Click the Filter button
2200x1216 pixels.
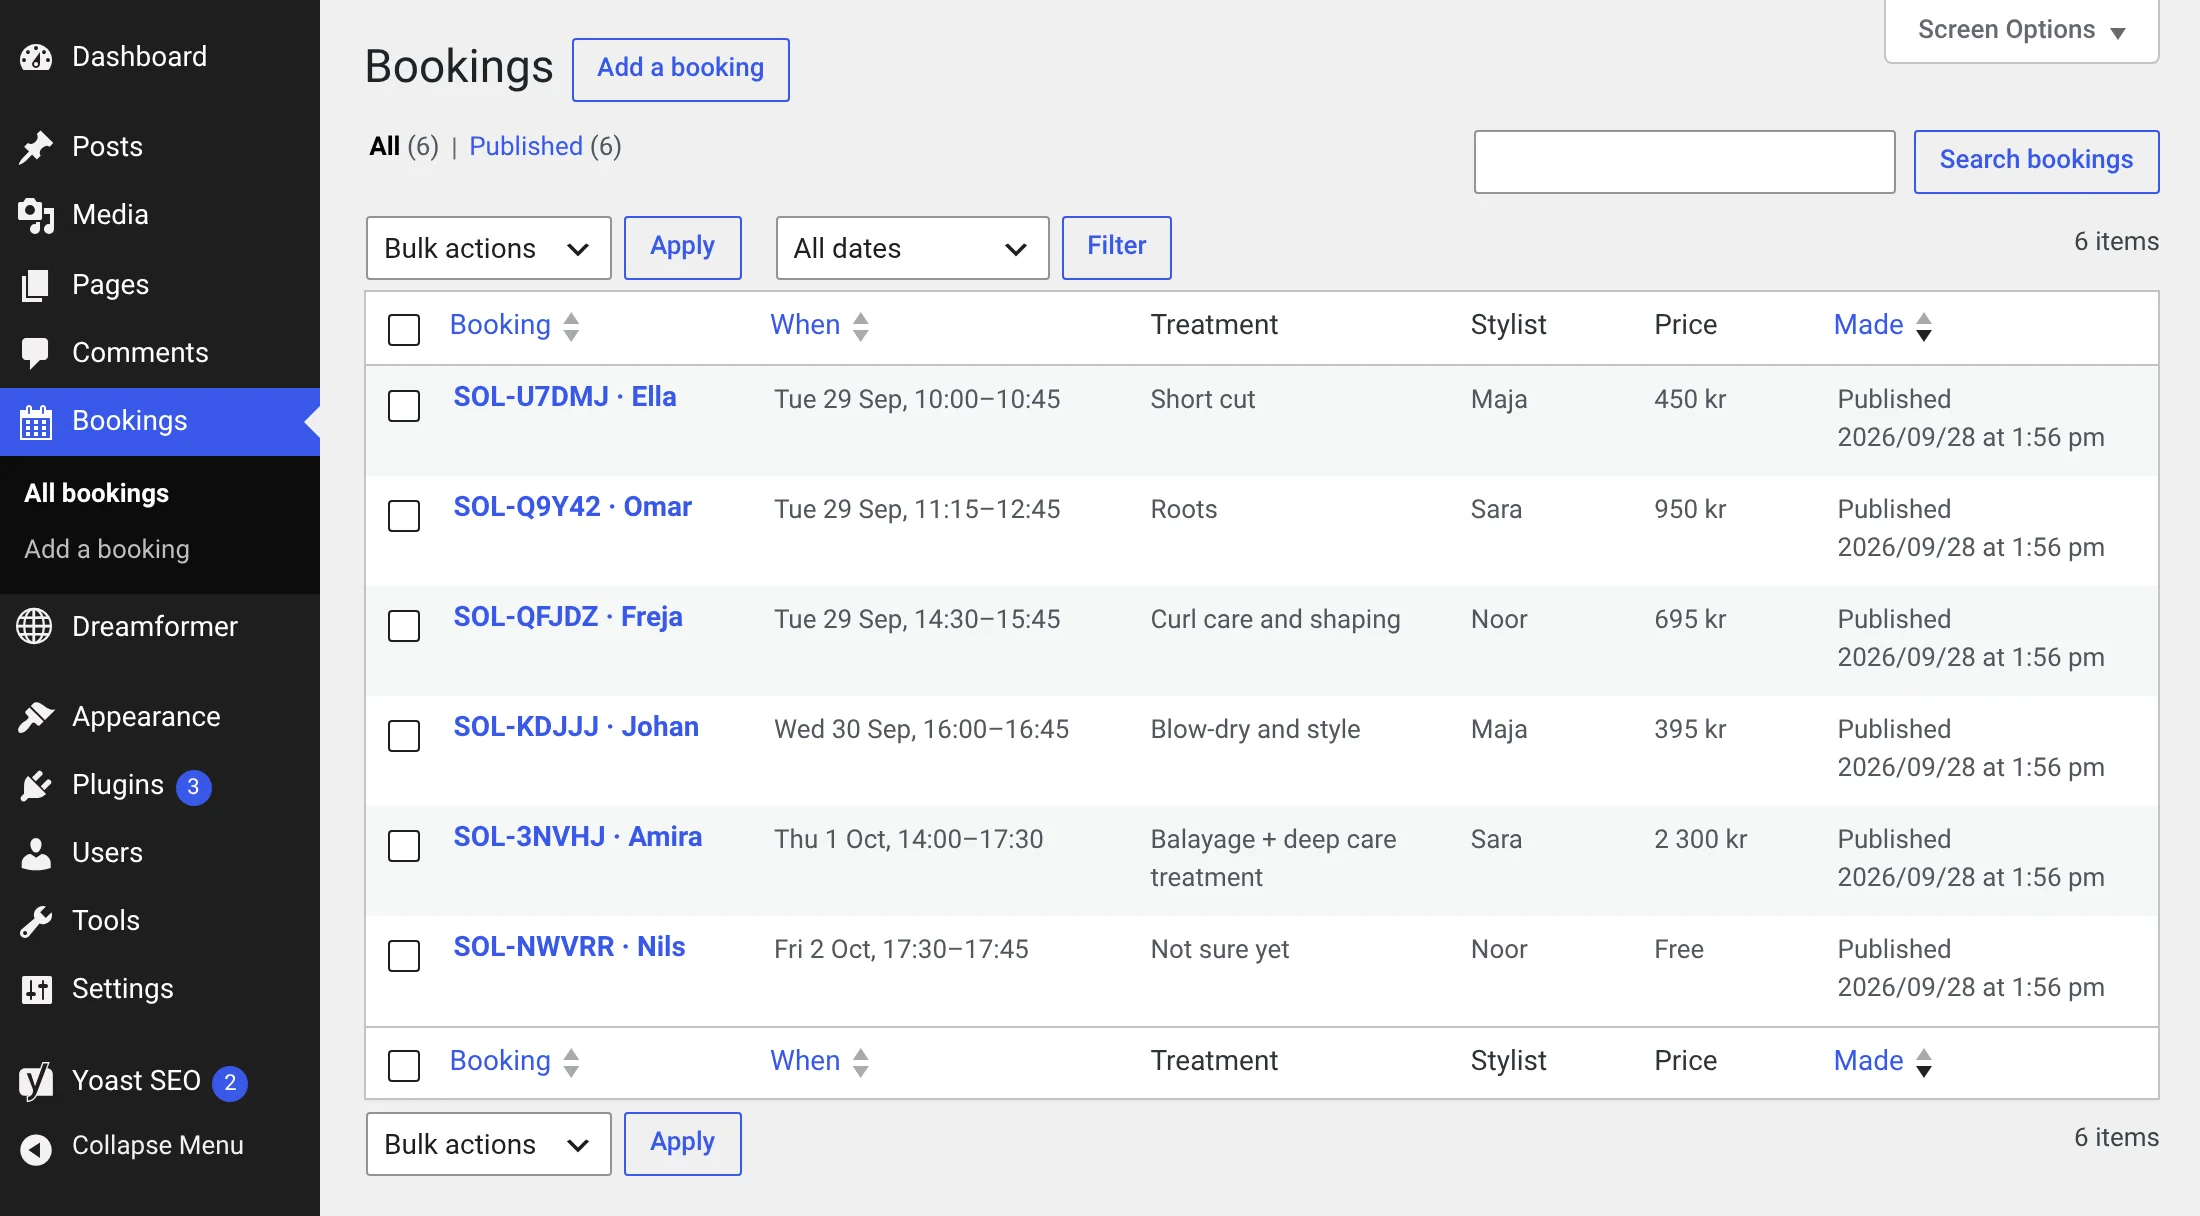tap(1116, 247)
